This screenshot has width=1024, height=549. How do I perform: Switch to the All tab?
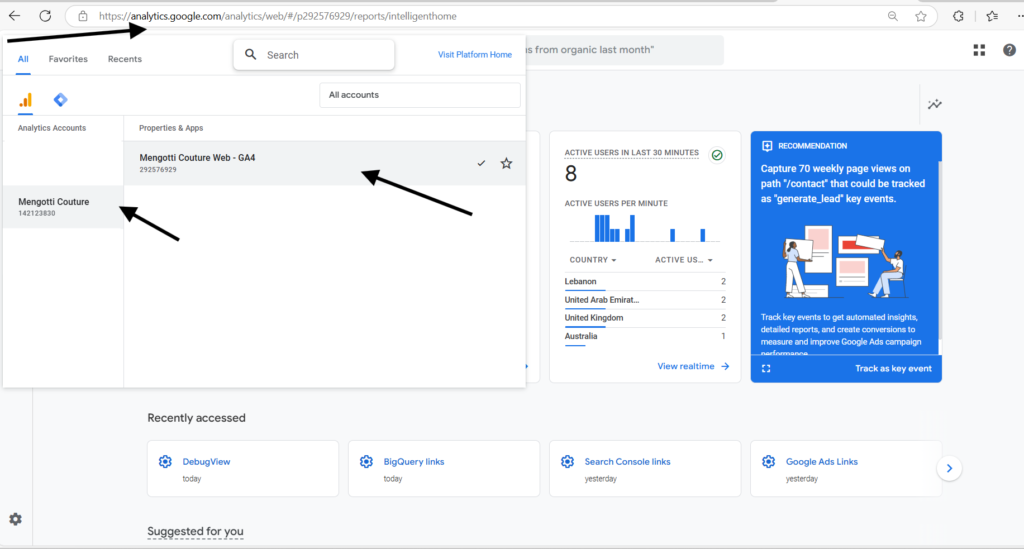coord(23,59)
